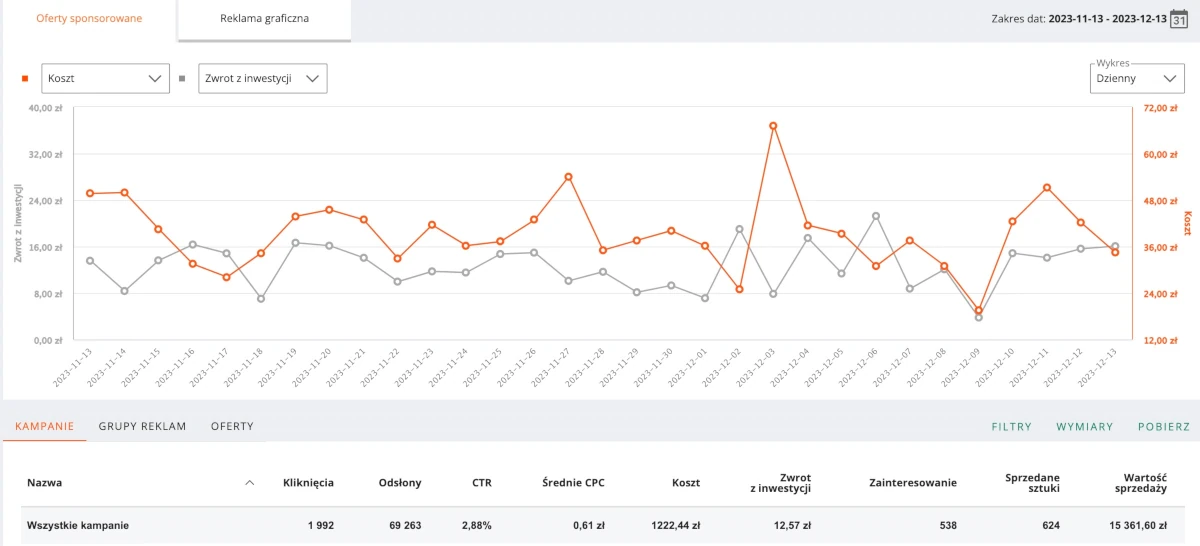This screenshot has width=1200, height=546.
Task: Click the Filtry link
Action: point(1011,426)
